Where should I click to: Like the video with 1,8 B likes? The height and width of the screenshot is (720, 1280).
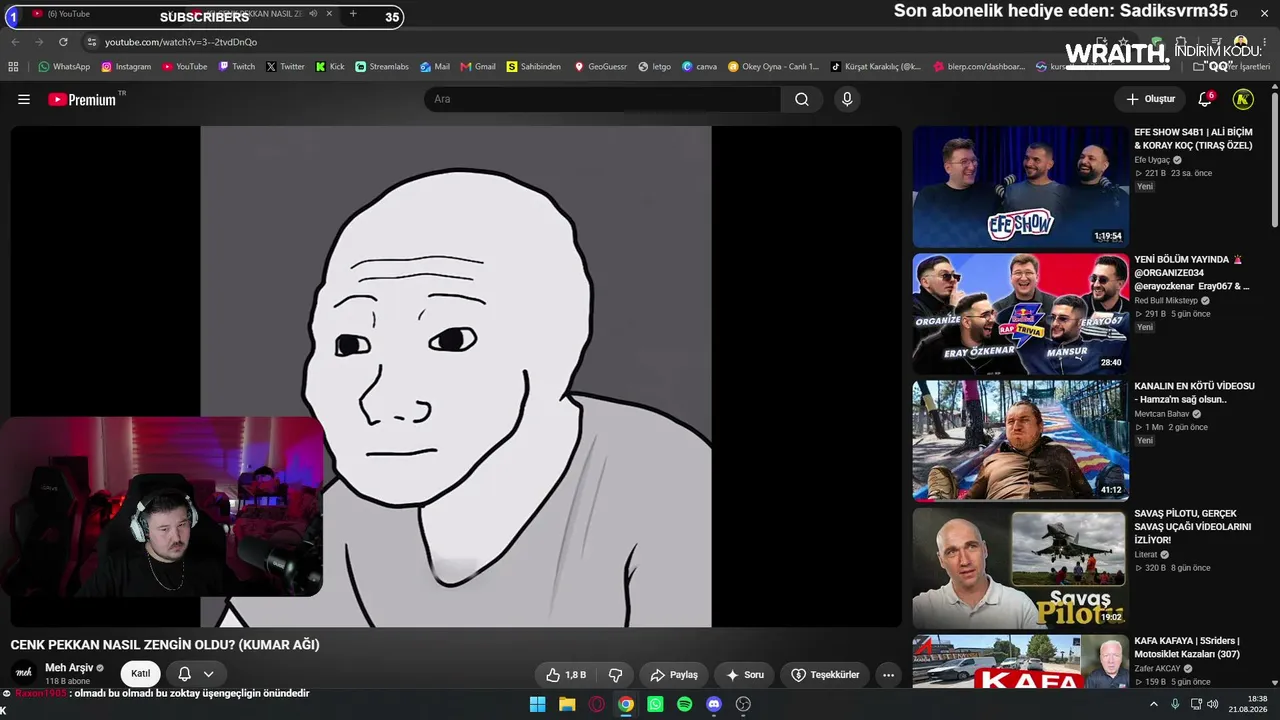[566, 675]
